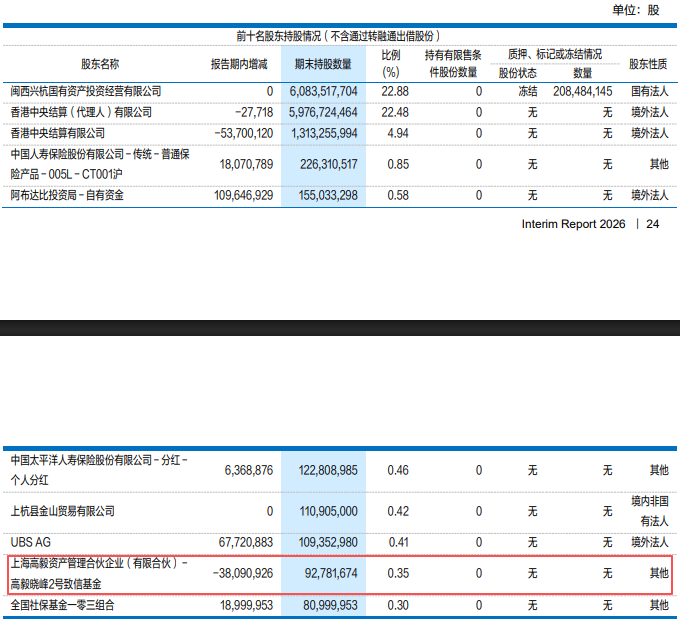Select shareholder 闽西兴杭国有资产投资经营有限公司
The image size is (680, 619).
86,91
